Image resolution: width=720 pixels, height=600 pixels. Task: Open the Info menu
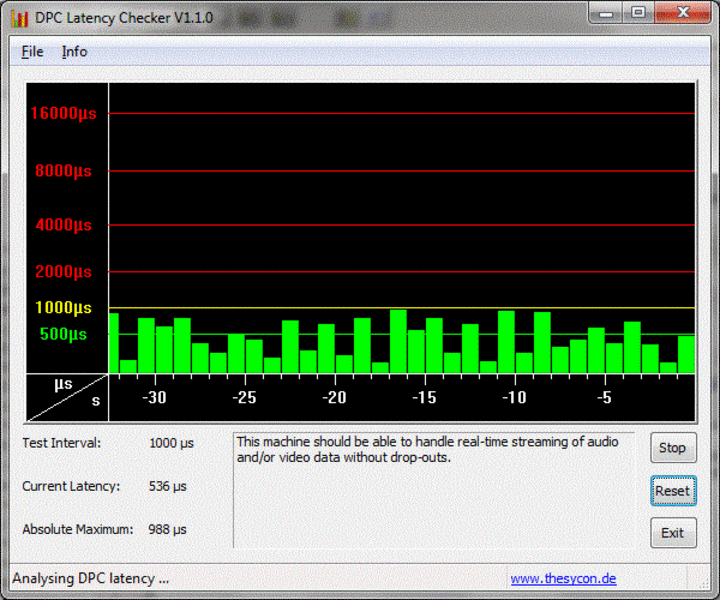74,52
